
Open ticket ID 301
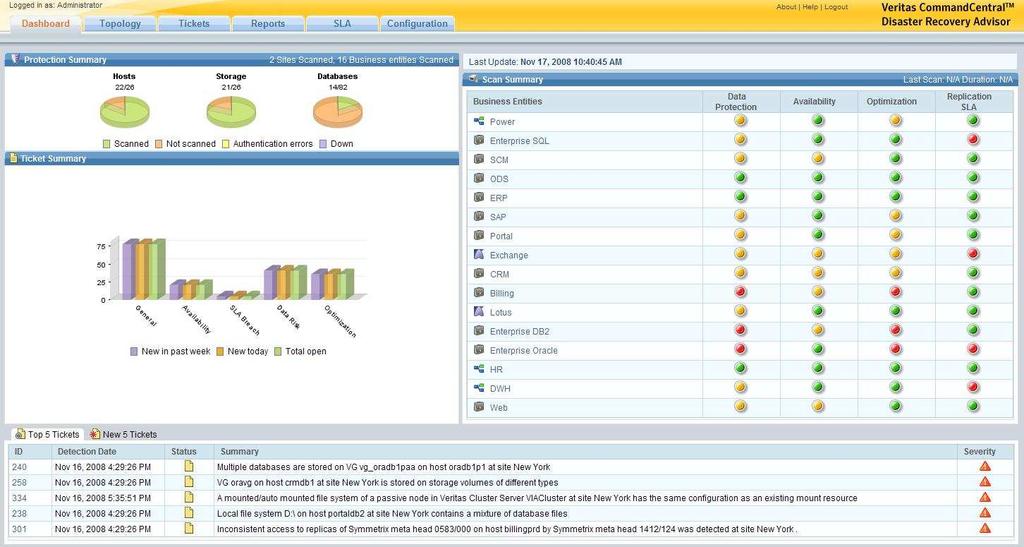click(x=20, y=529)
